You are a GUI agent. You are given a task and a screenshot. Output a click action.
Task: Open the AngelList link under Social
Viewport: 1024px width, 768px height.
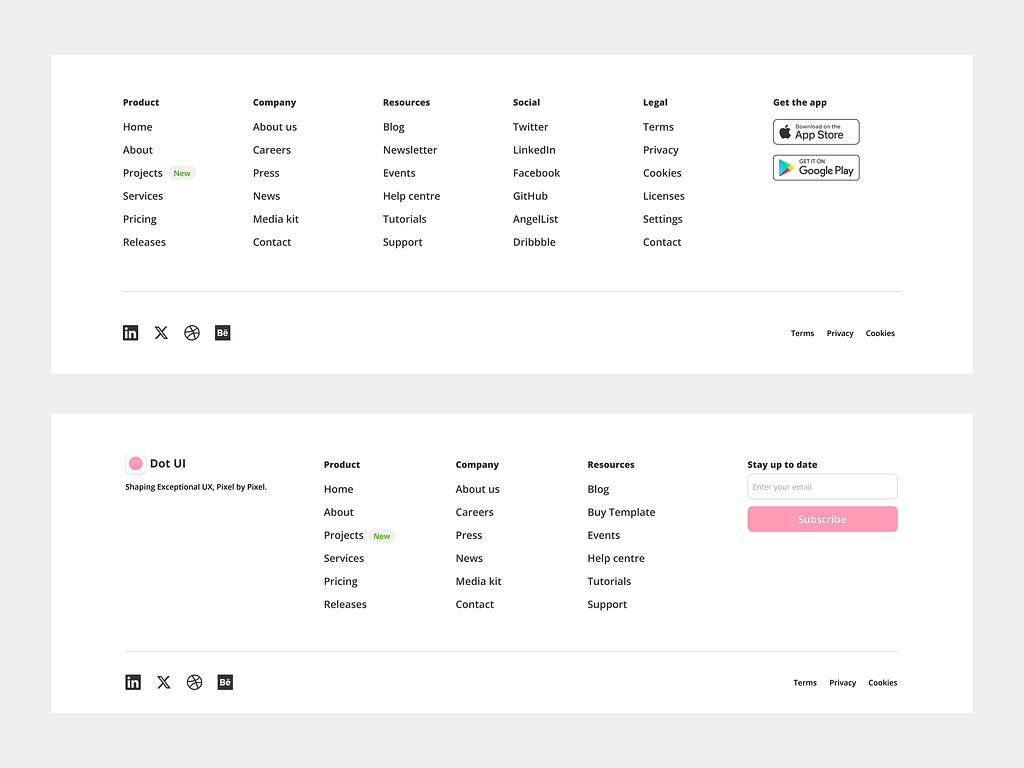[536, 219]
